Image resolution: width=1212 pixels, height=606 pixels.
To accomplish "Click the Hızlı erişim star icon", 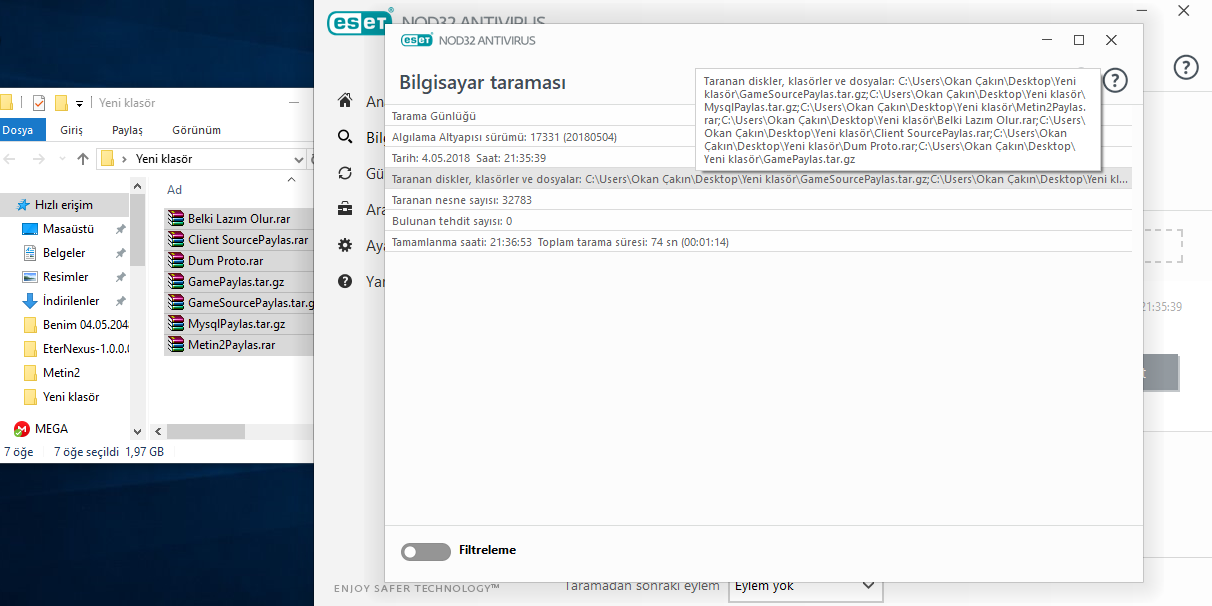I will 22,205.
